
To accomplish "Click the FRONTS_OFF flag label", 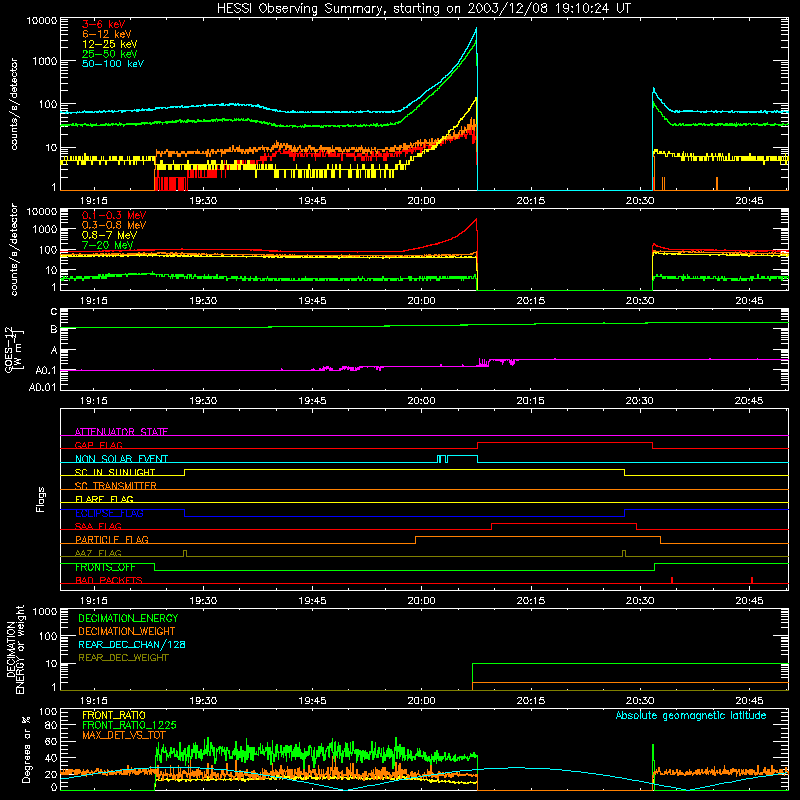I will [105, 567].
